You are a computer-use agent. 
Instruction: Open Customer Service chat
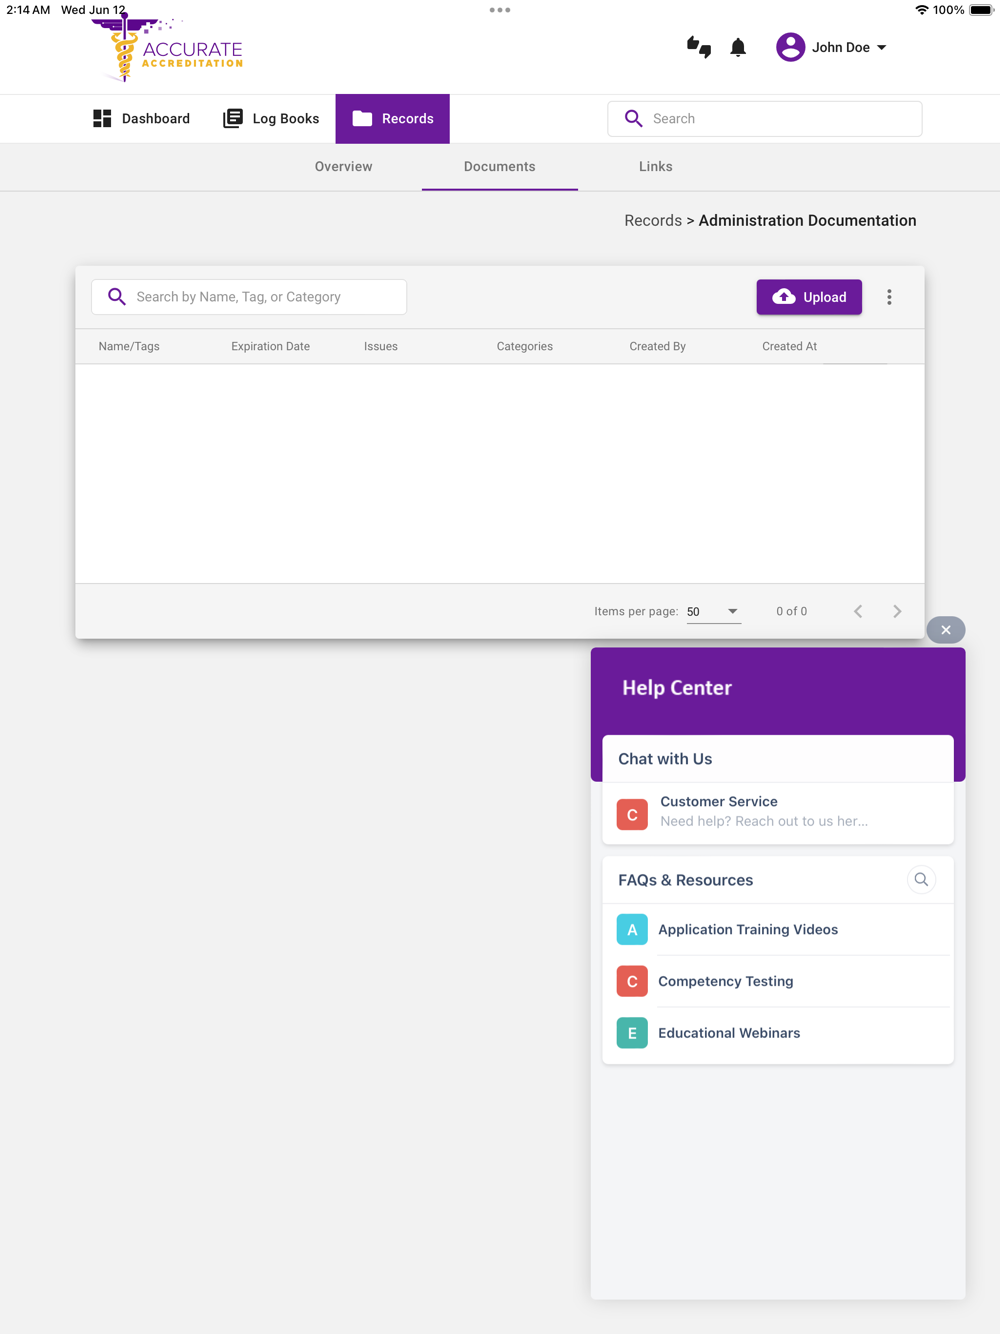pyautogui.click(x=778, y=812)
